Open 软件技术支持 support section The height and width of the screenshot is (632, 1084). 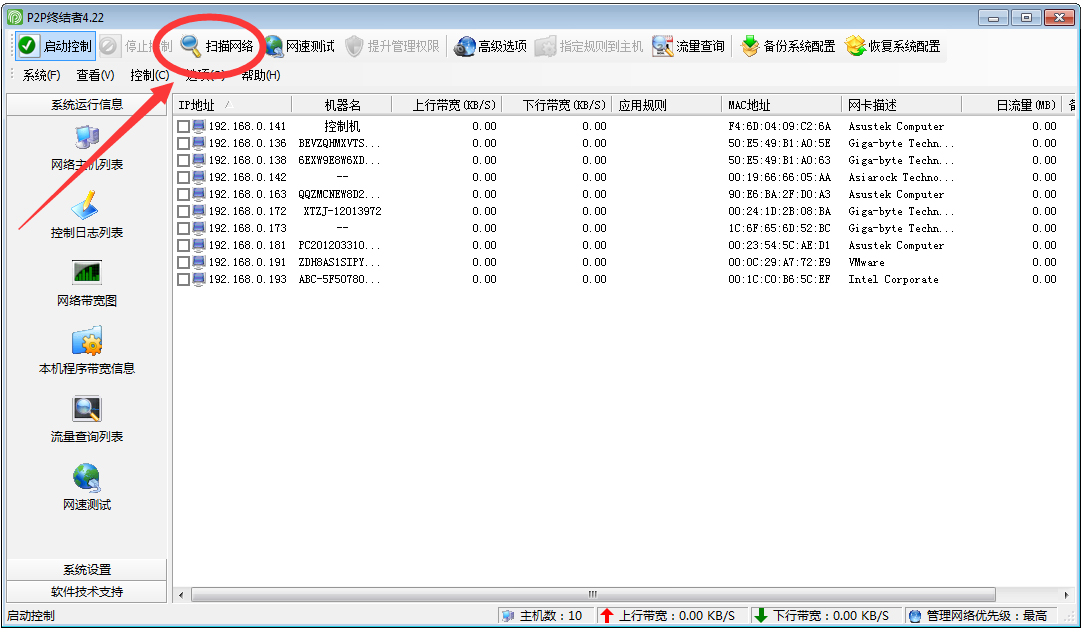pos(86,590)
